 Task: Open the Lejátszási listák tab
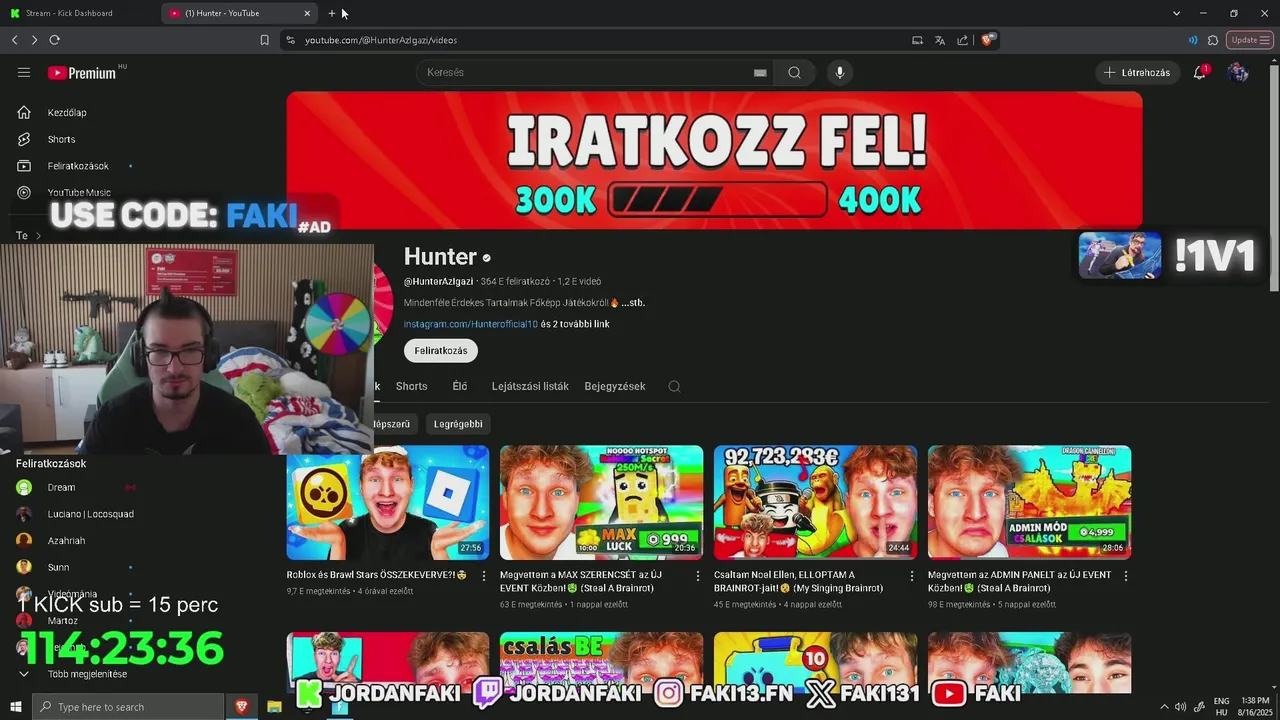point(530,386)
